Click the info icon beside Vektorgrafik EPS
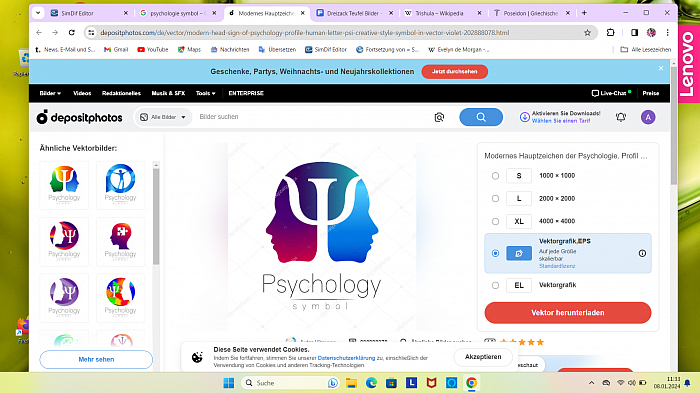Screen dimensions: 700x393 point(642,253)
